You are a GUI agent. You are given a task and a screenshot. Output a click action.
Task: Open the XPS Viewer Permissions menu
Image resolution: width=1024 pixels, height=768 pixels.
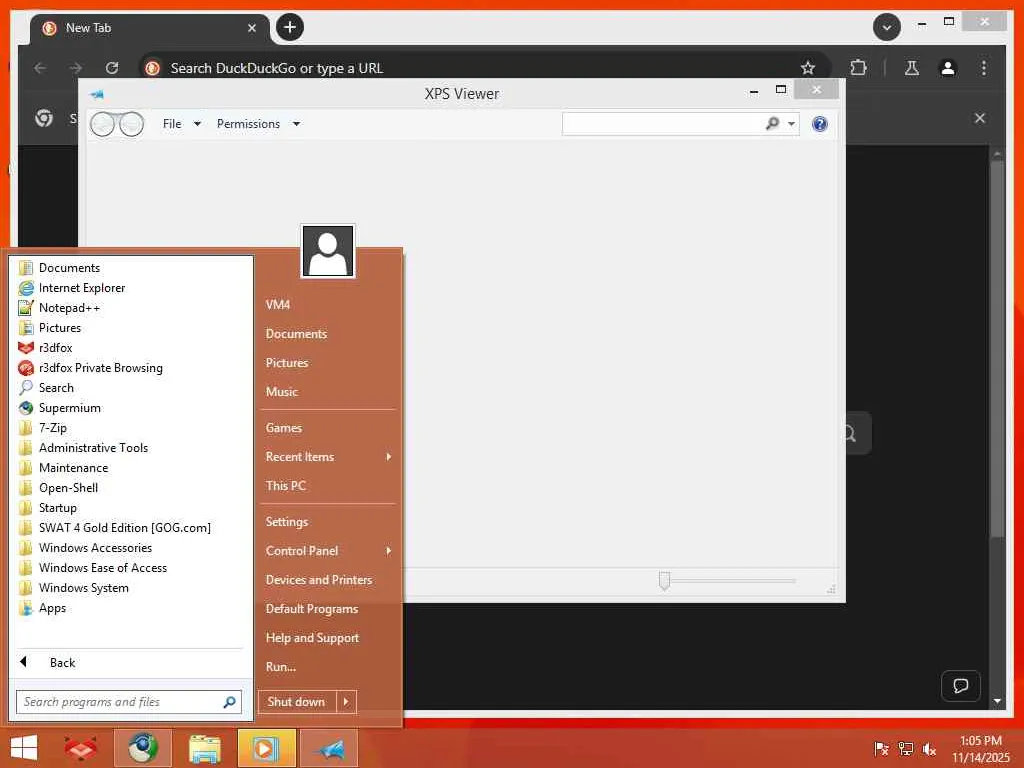258,124
